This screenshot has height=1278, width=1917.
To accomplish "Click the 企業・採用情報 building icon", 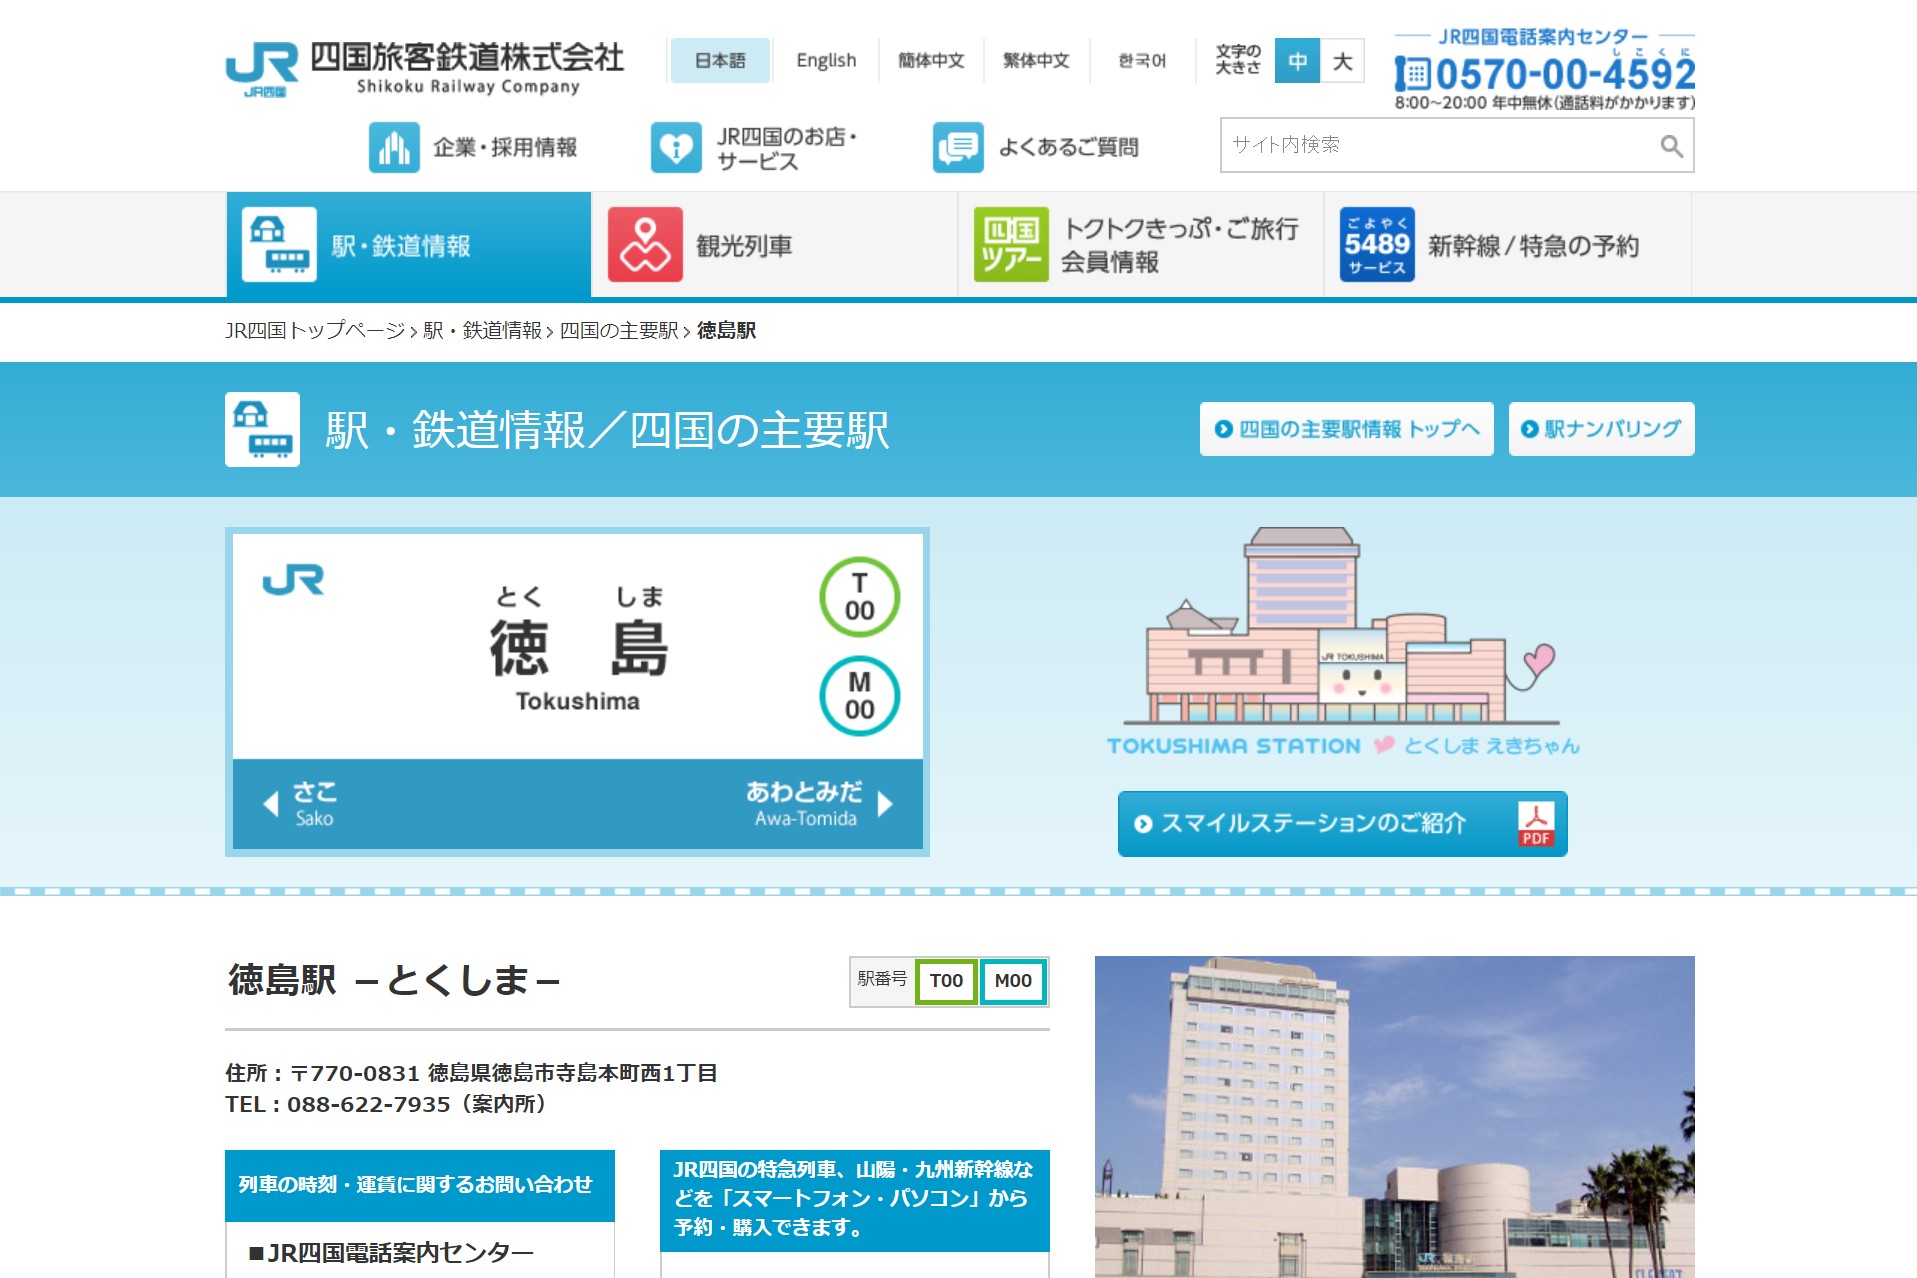I will [x=394, y=148].
